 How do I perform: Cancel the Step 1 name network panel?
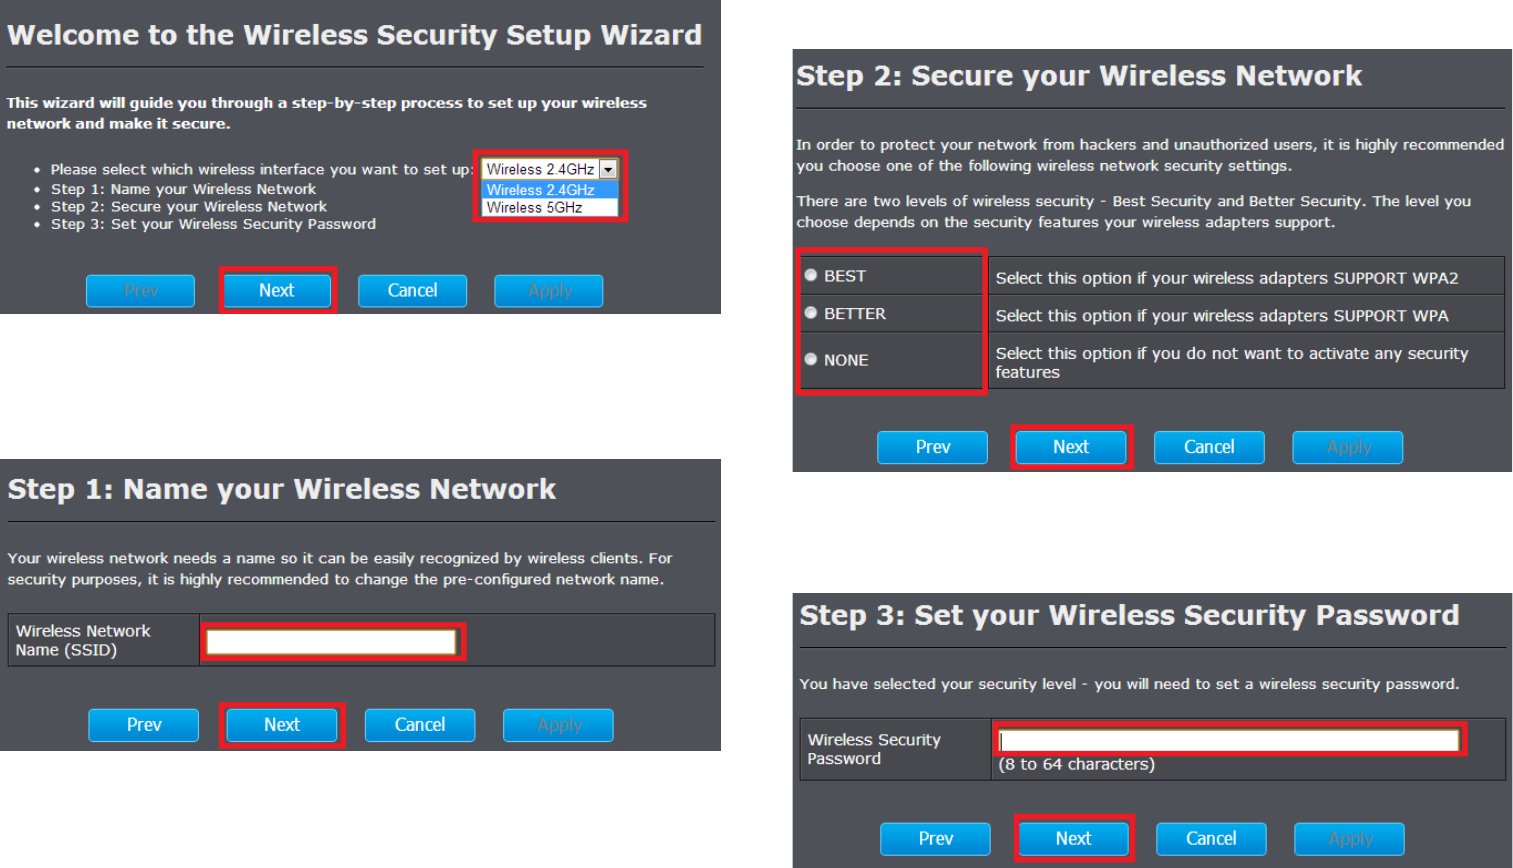(x=420, y=725)
